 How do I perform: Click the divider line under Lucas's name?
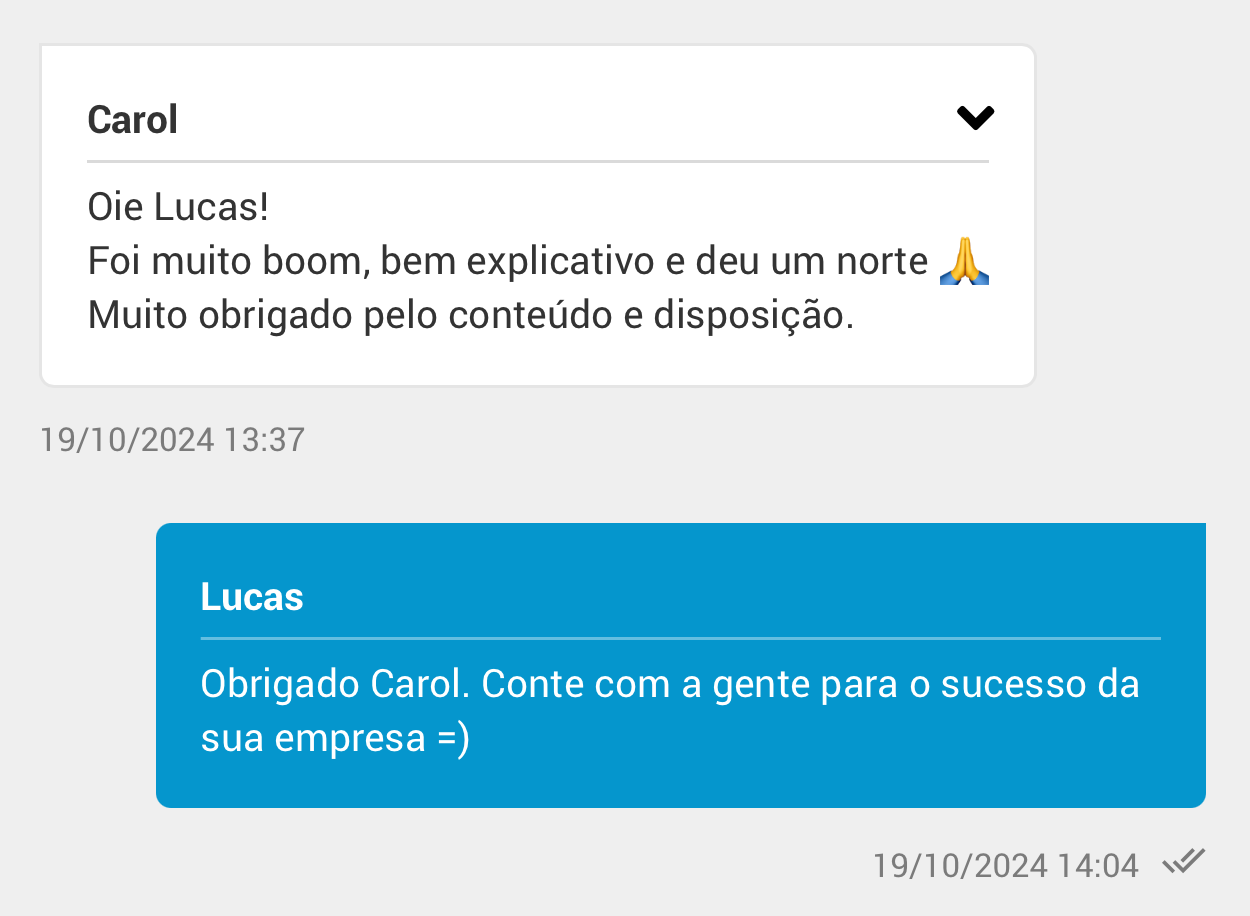(680, 638)
